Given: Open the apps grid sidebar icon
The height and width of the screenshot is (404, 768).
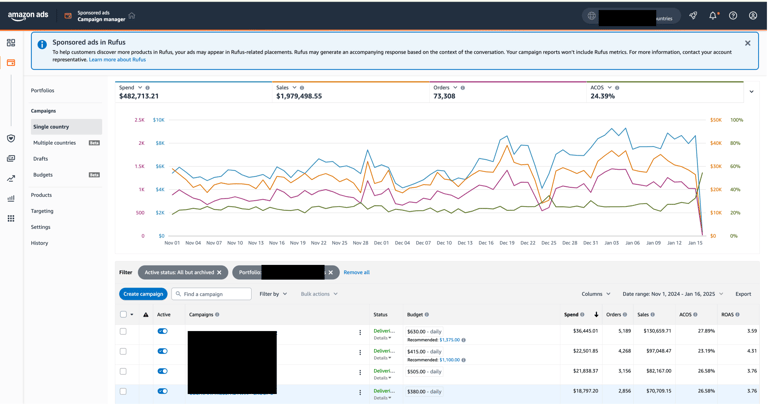Looking at the screenshot, I should 11,218.
